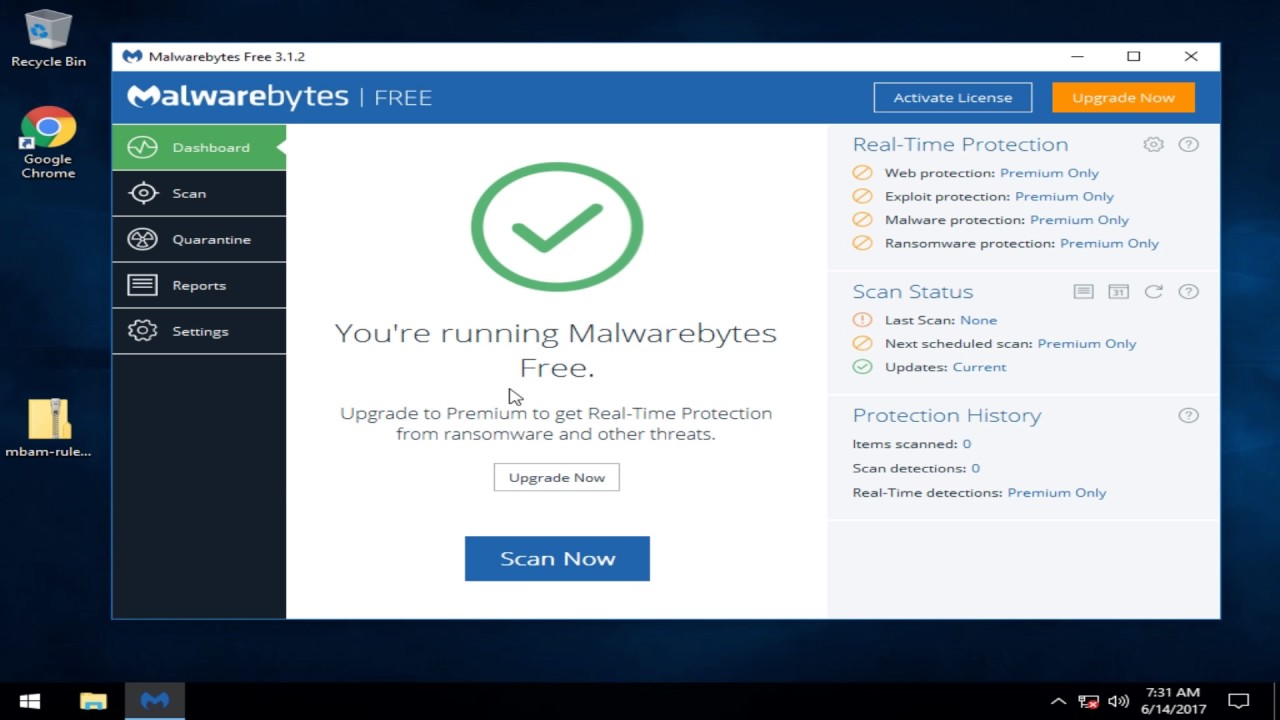Screen dimensions: 1280x720
Task: Click the Web protection status icon
Action: pyautogui.click(x=862, y=173)
